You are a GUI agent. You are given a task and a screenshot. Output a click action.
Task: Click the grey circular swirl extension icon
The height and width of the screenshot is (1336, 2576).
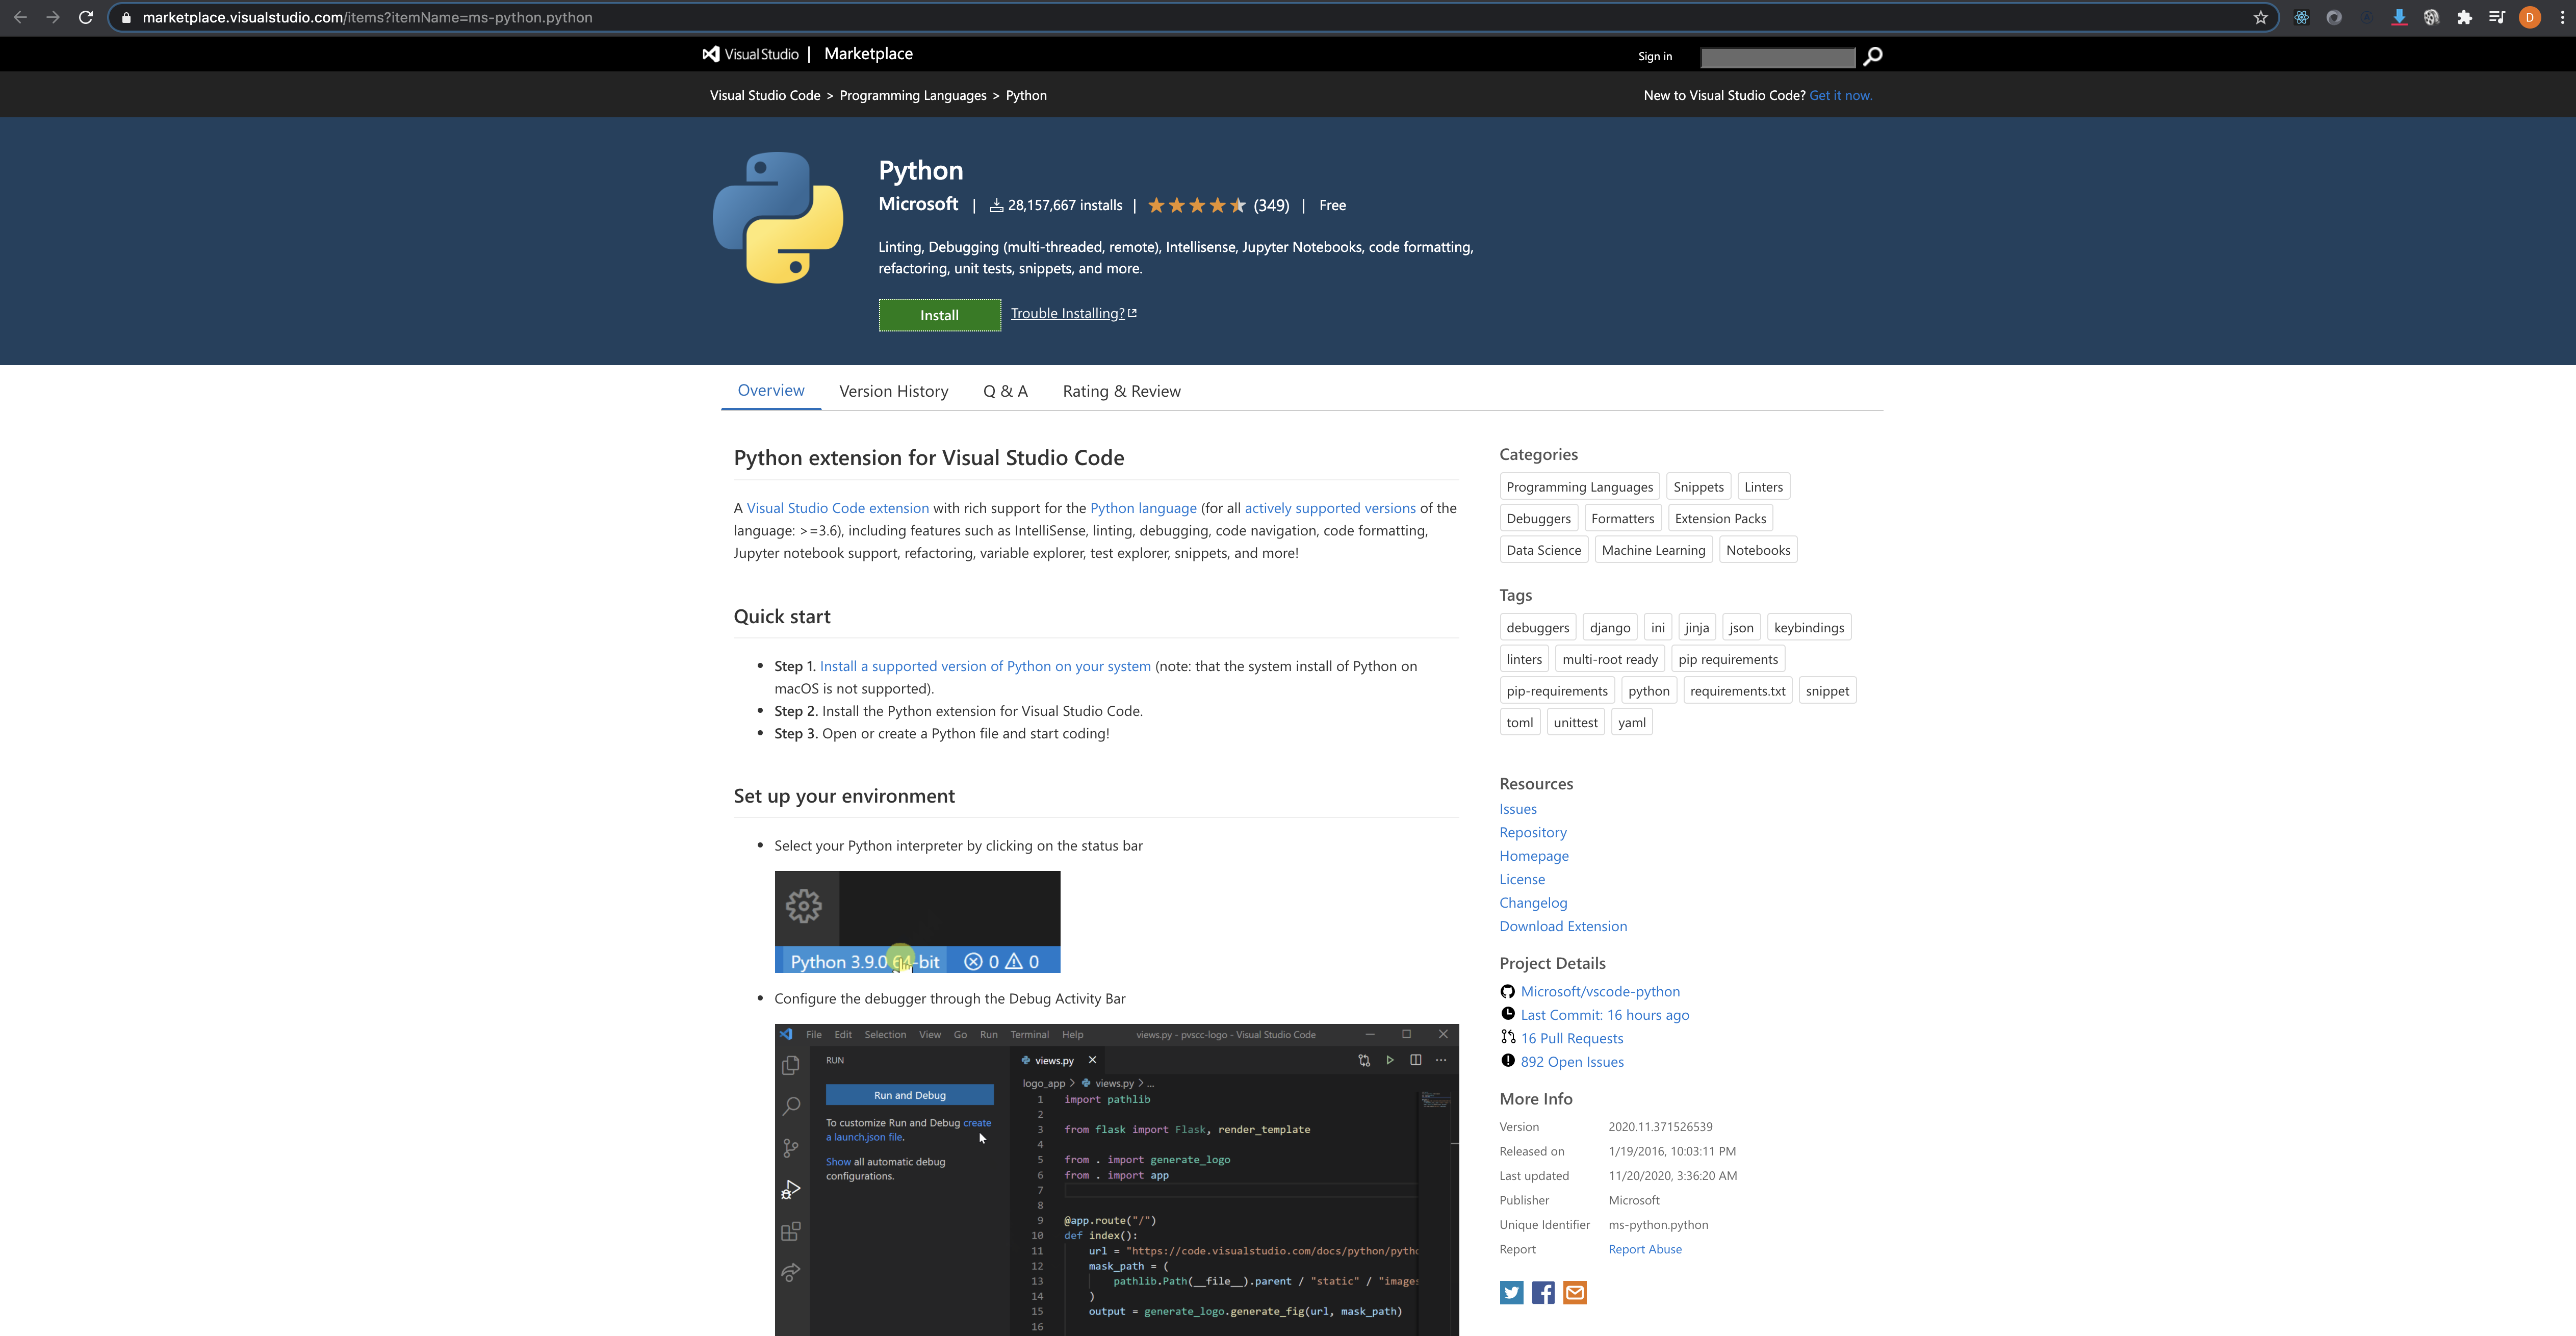tap(2334, 17)
